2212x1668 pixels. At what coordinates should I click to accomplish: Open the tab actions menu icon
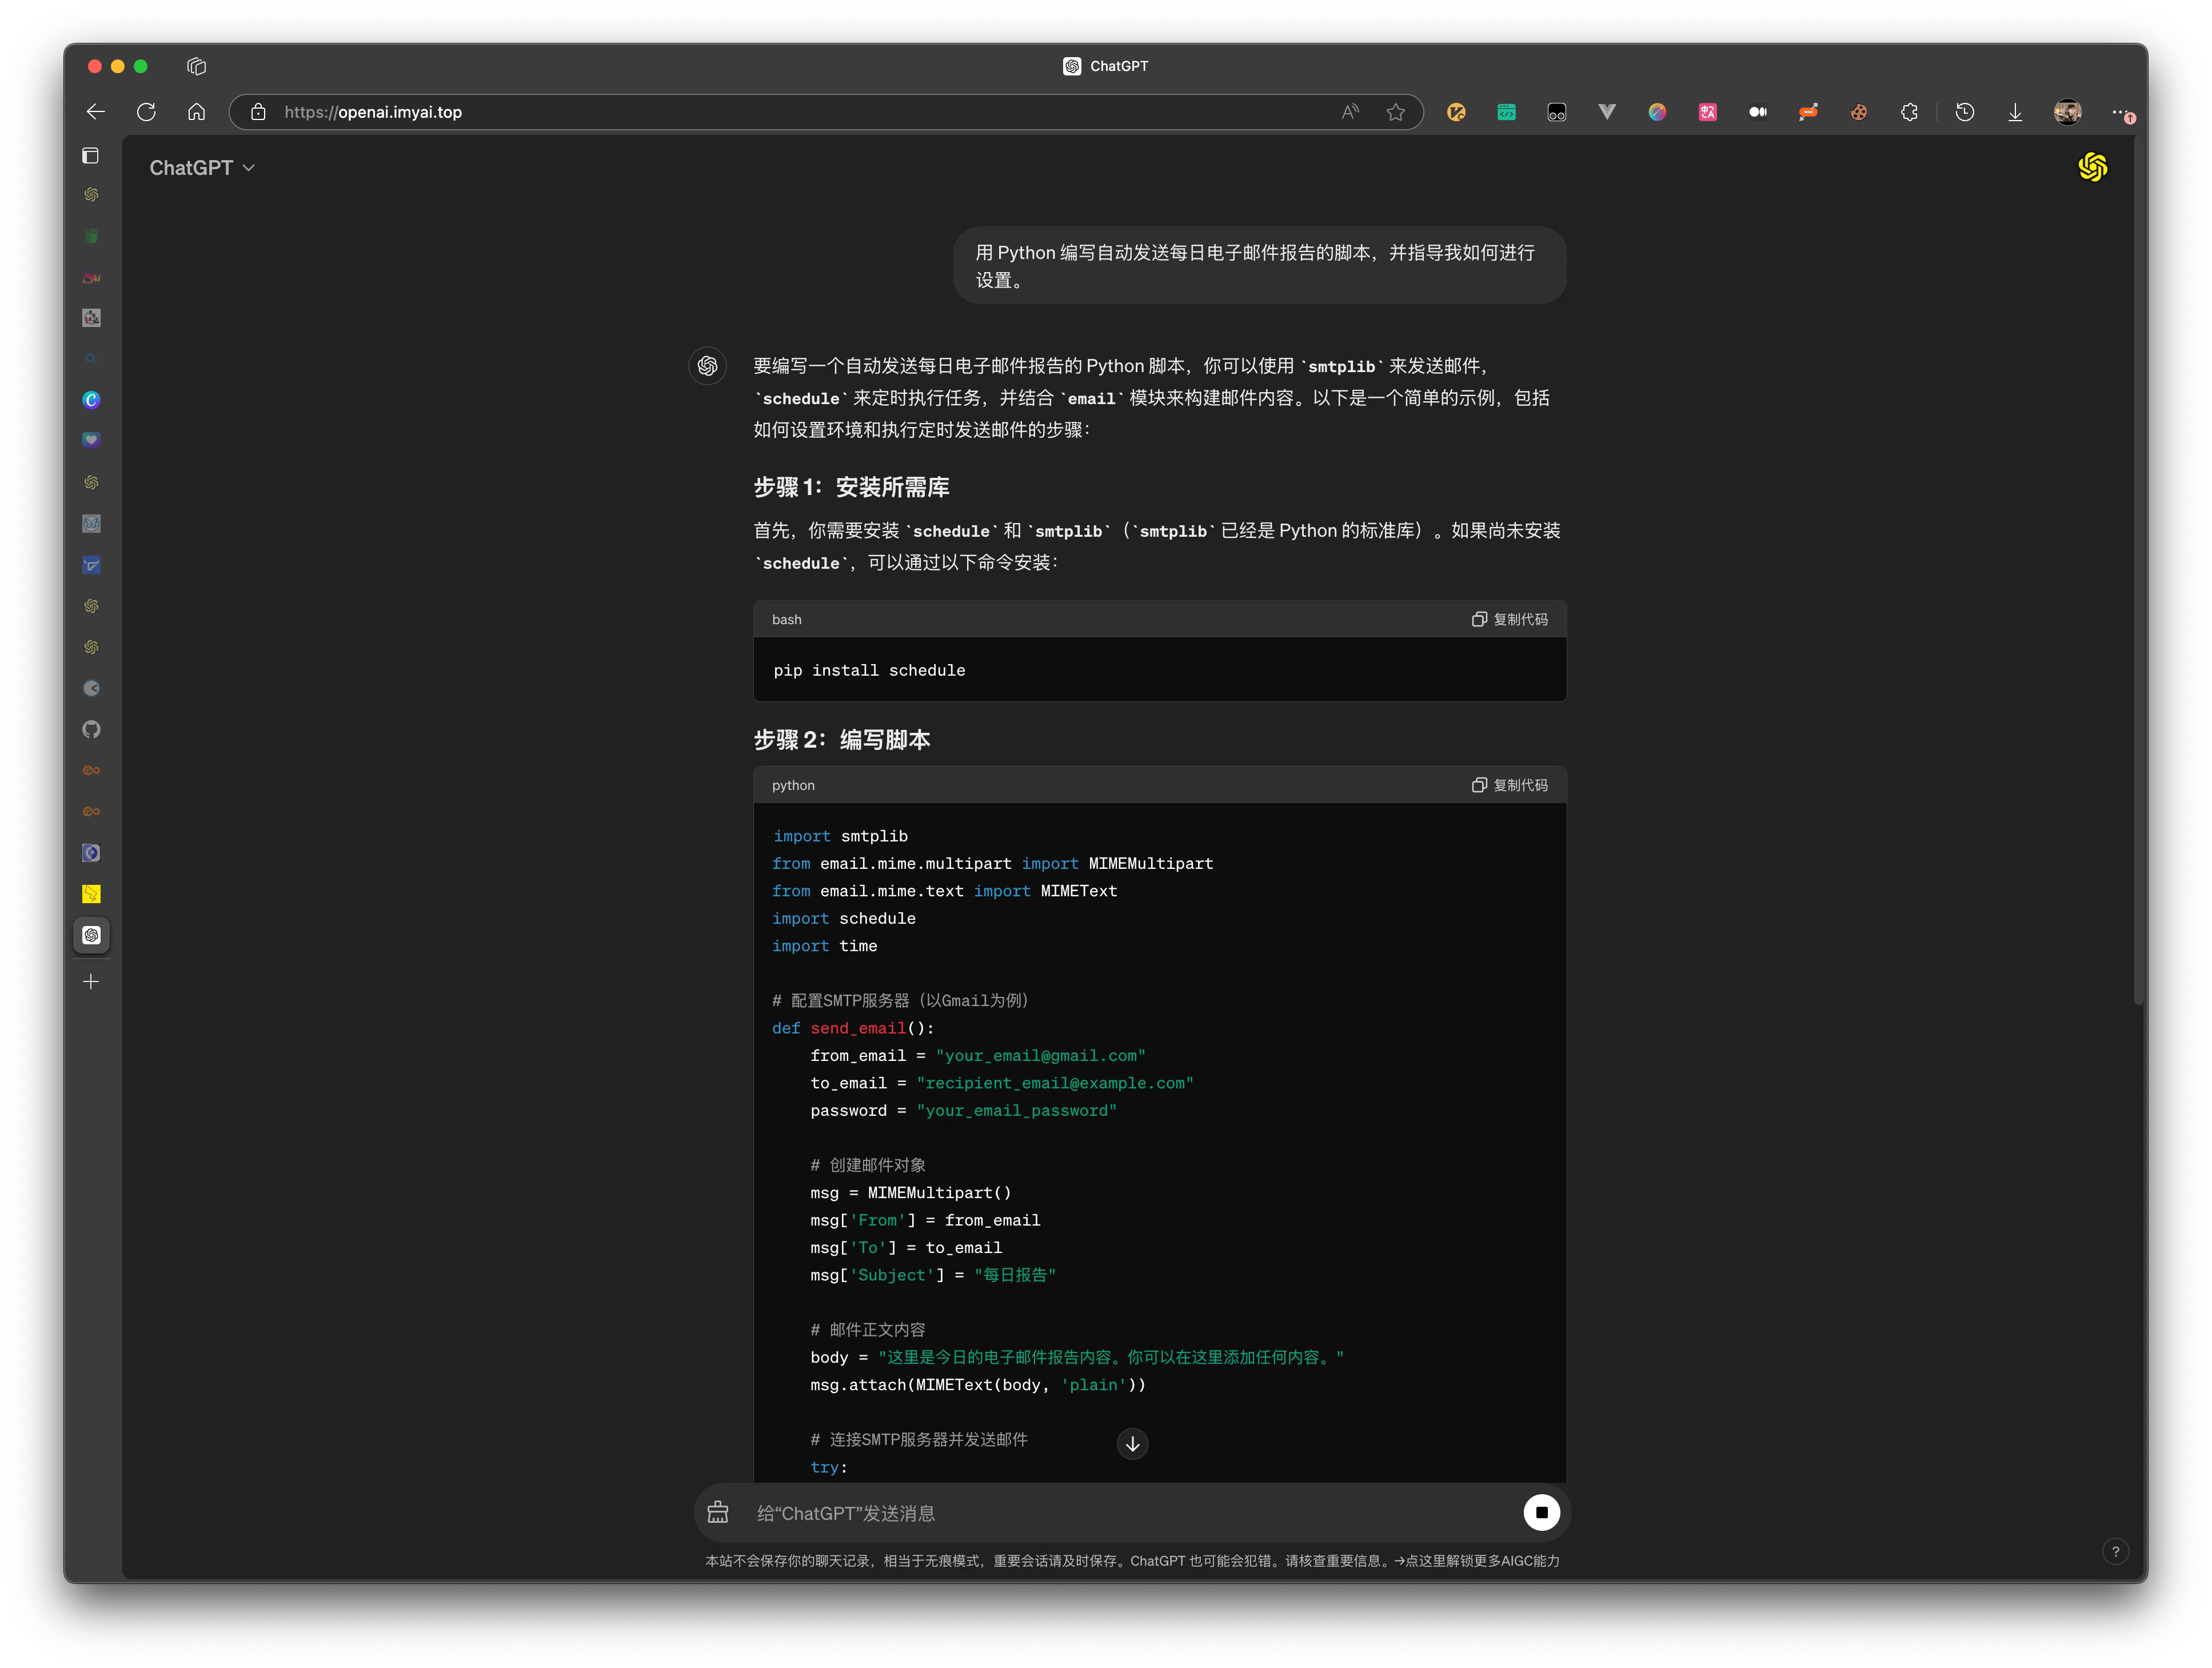tap(196, 66)
